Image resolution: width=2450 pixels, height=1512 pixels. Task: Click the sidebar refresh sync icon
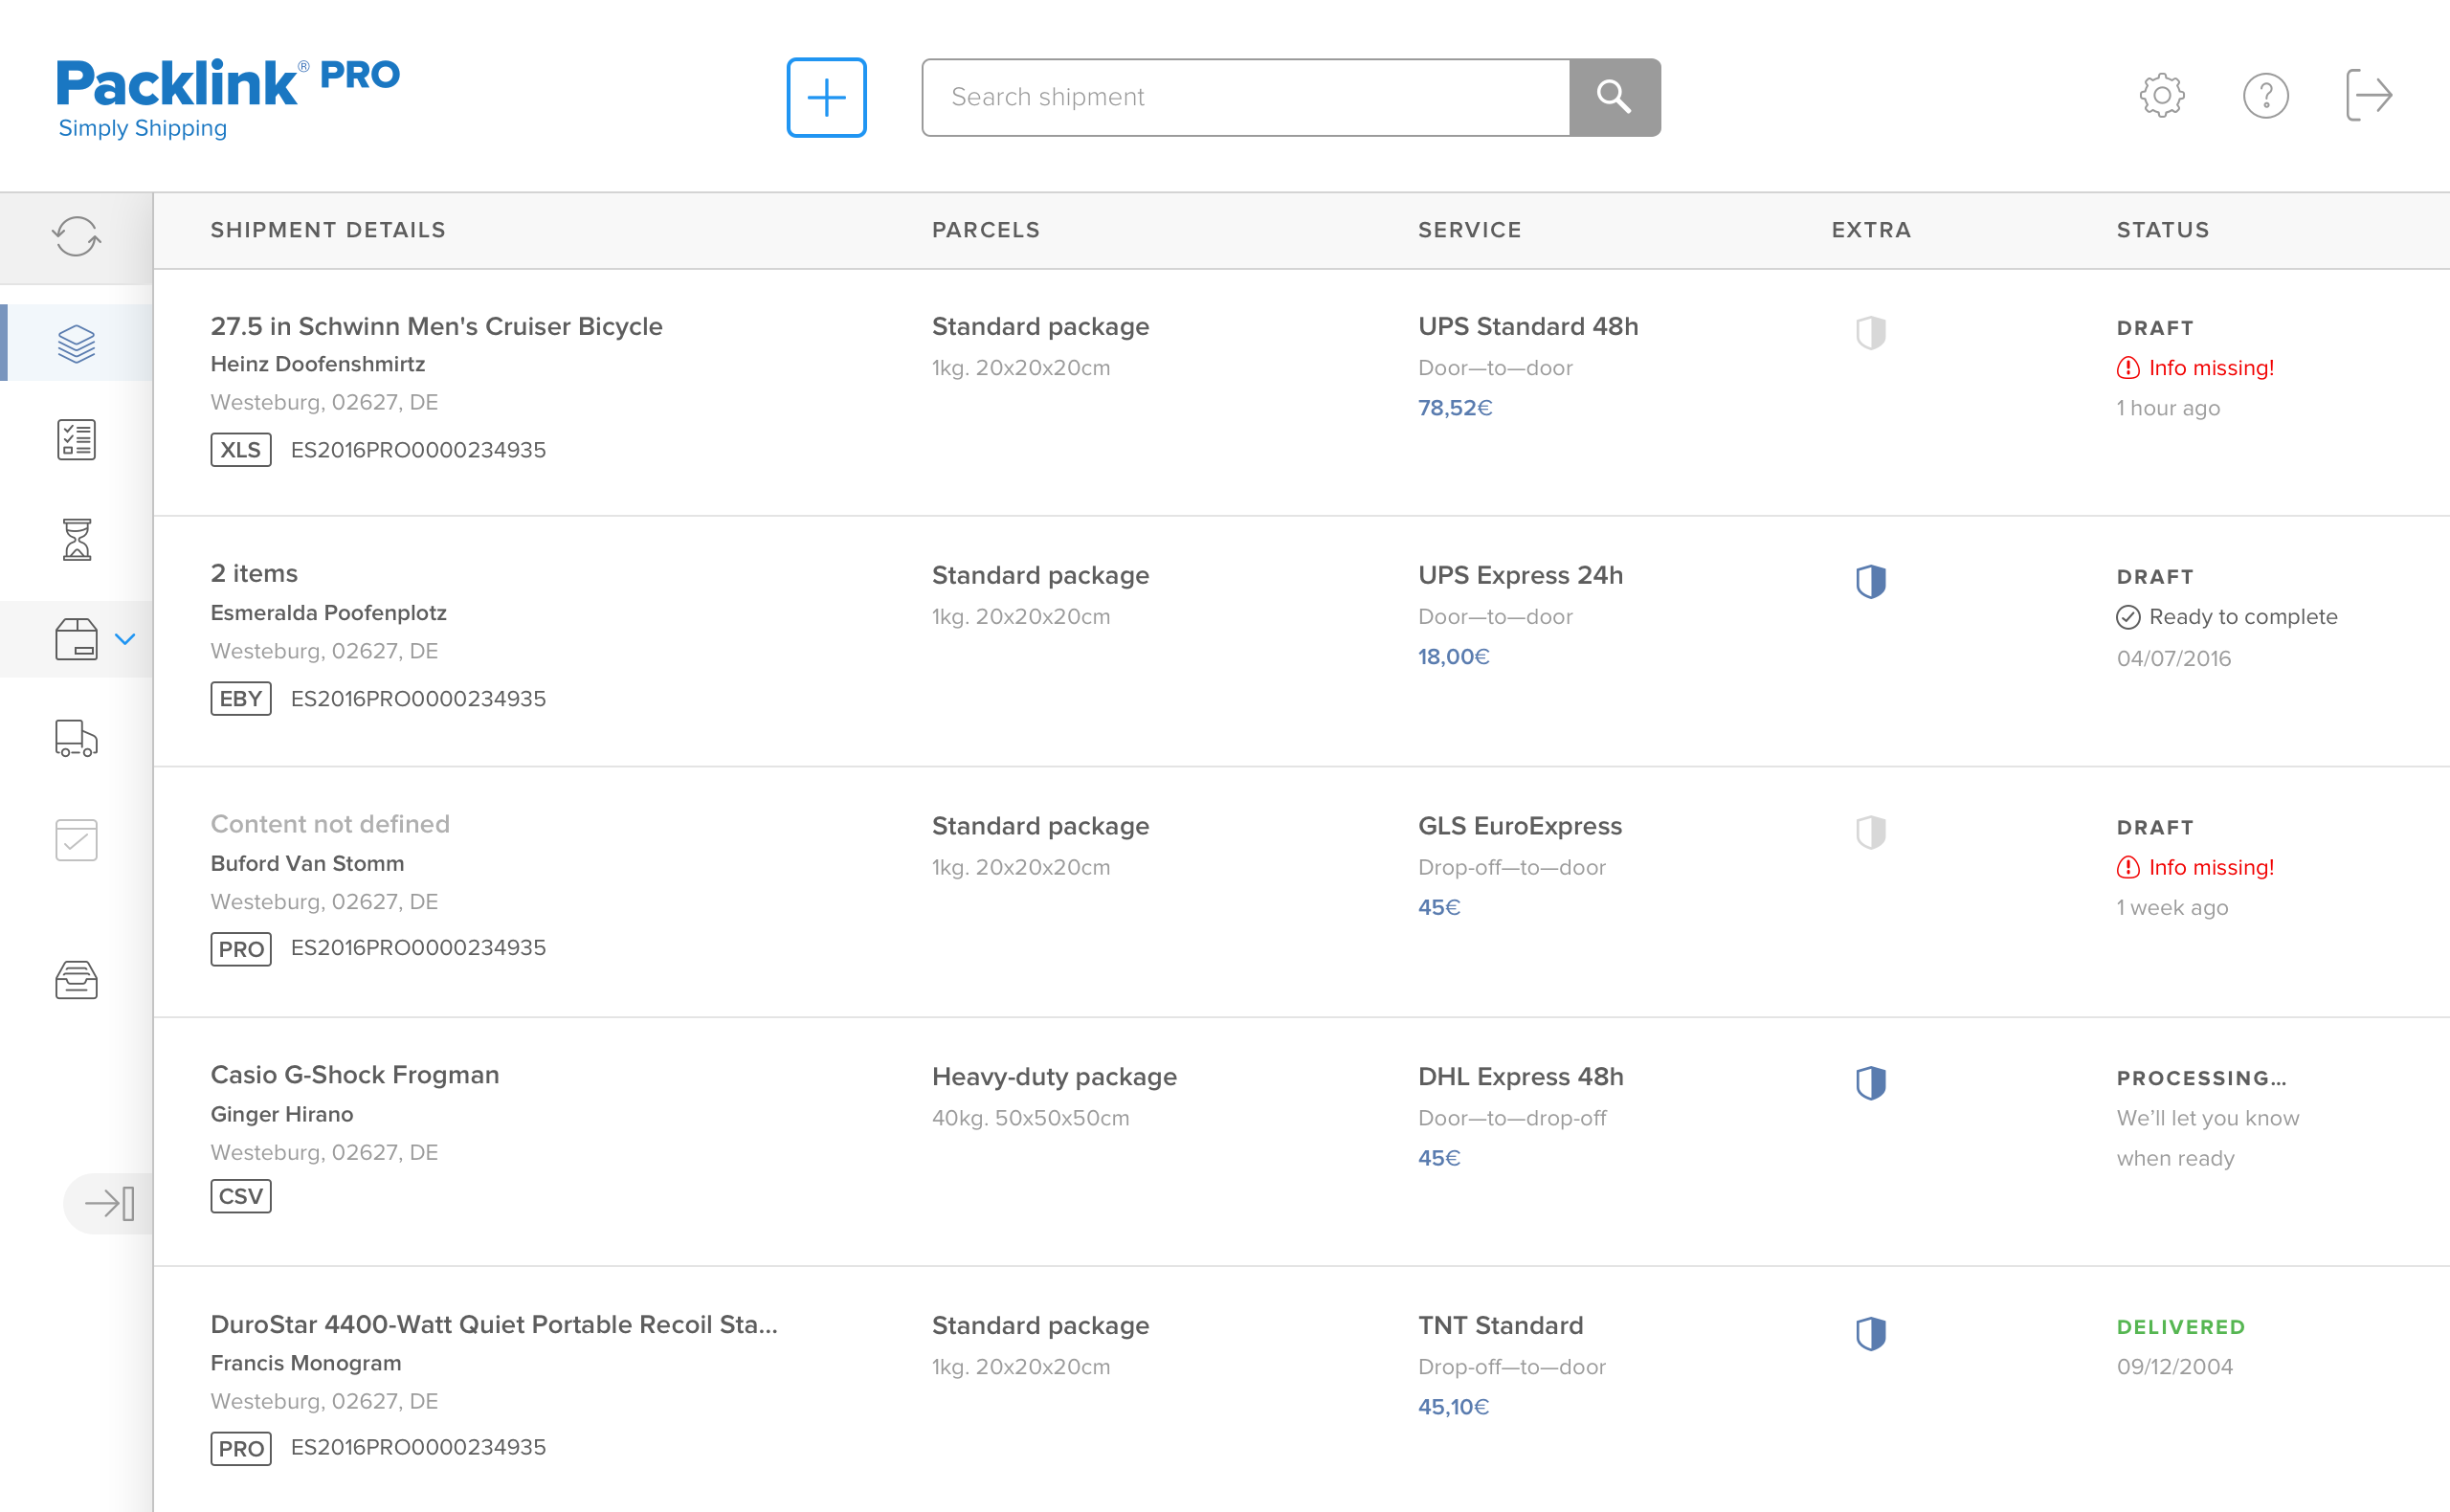point(76,237)
